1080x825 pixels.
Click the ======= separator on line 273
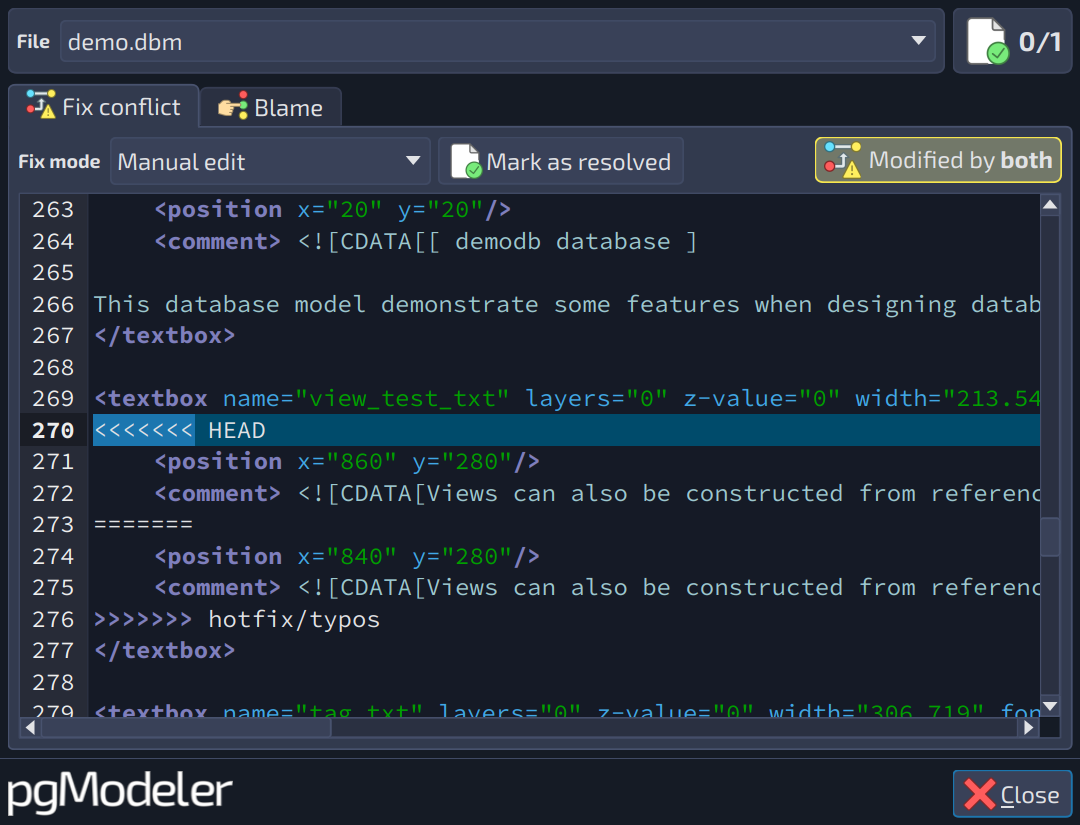tap(143, 525)
